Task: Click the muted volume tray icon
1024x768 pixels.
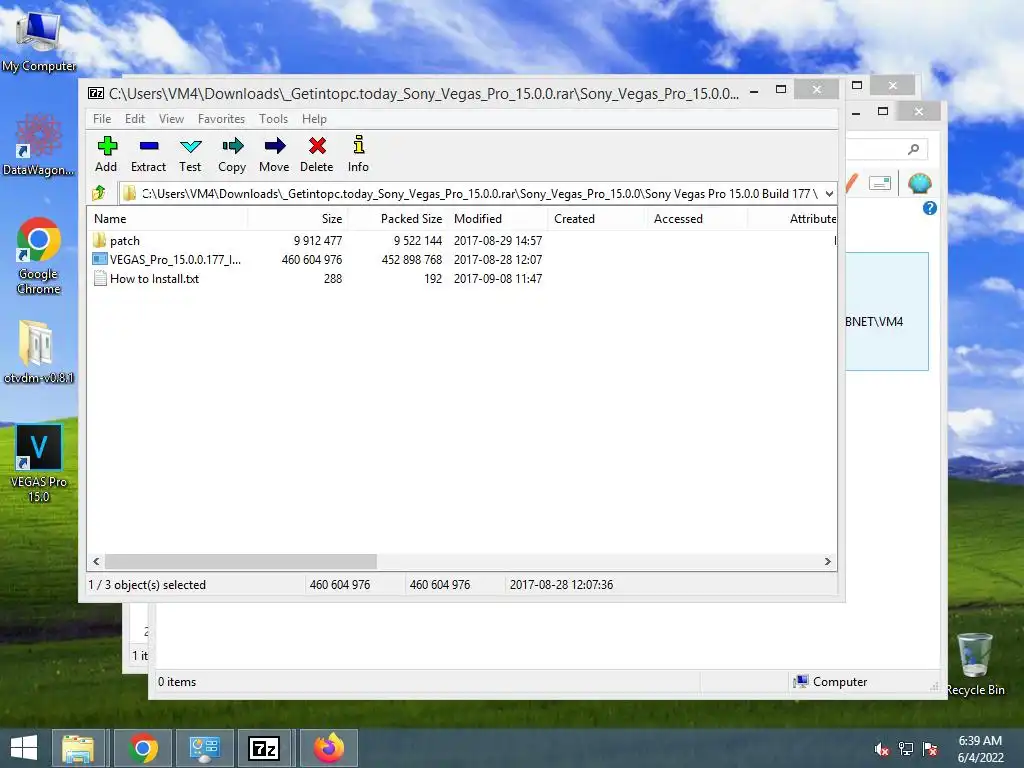Action: pyautogui.click(x=882, y=749)
